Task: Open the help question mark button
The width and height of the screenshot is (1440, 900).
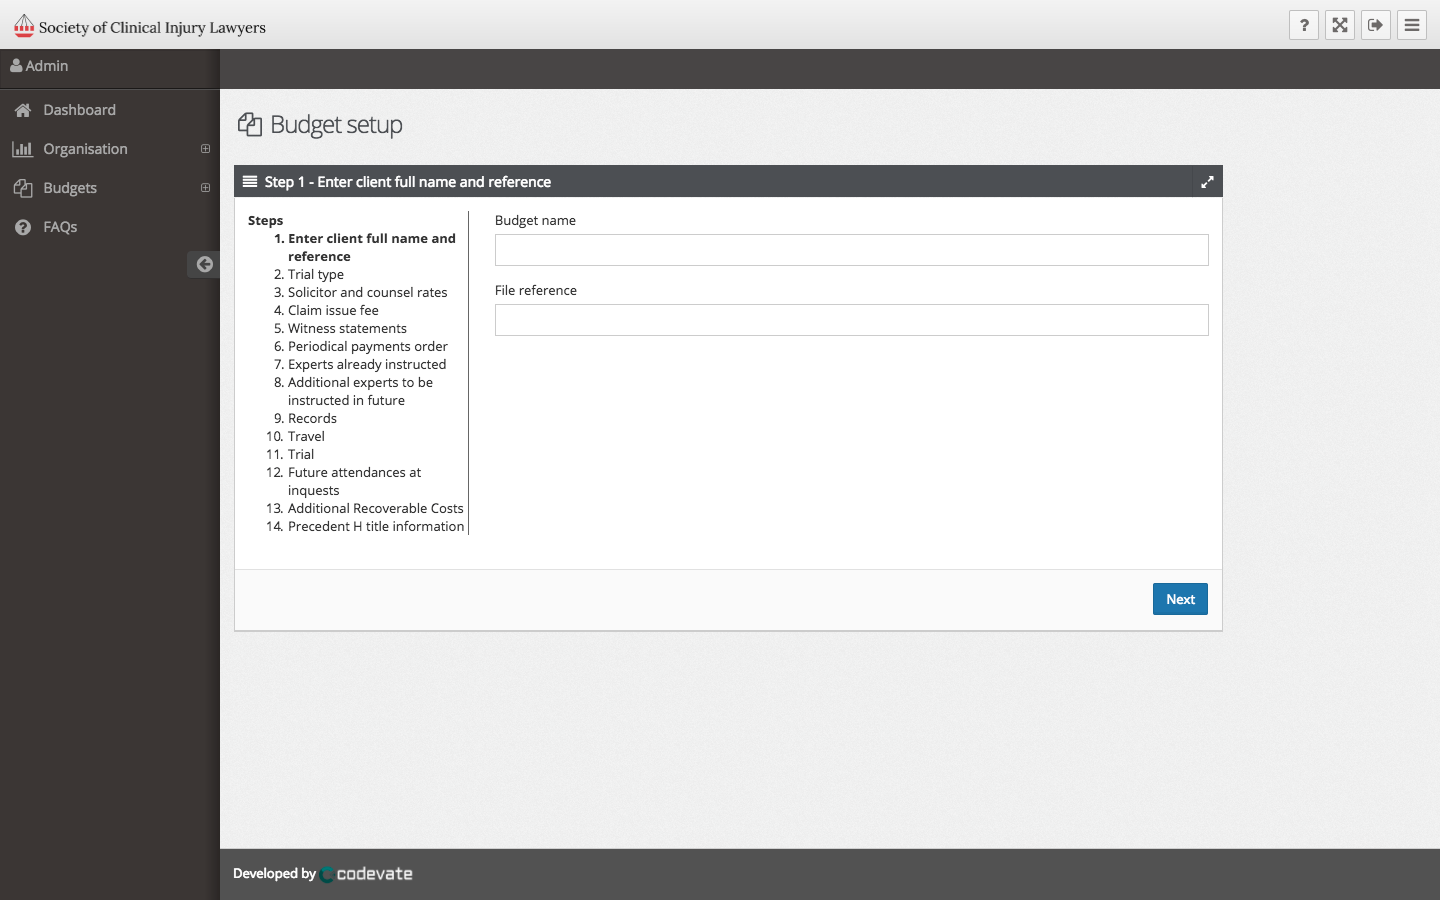Action: click(1304, 25)
